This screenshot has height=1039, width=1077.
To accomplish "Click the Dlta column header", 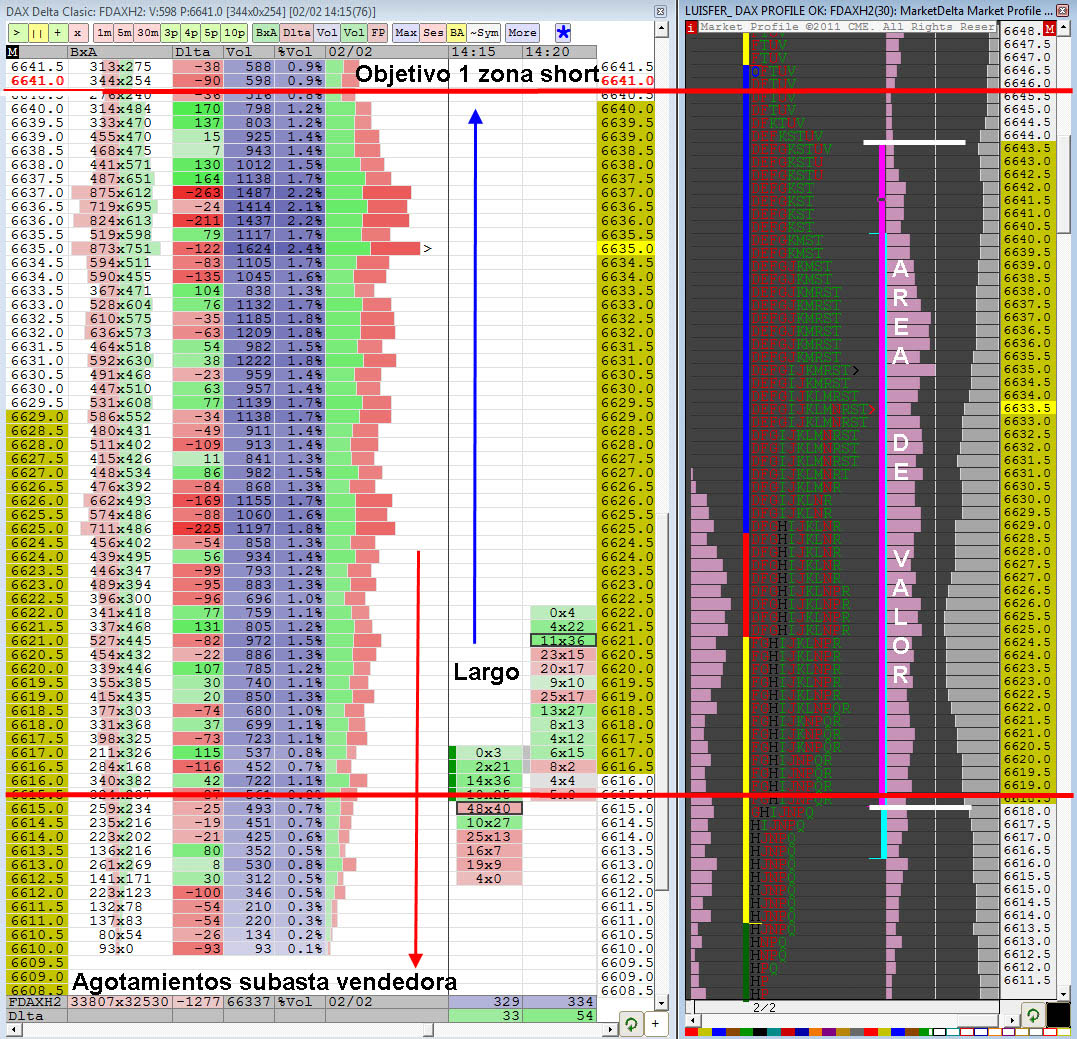I will pyautogui.click(x=198, y=52).
